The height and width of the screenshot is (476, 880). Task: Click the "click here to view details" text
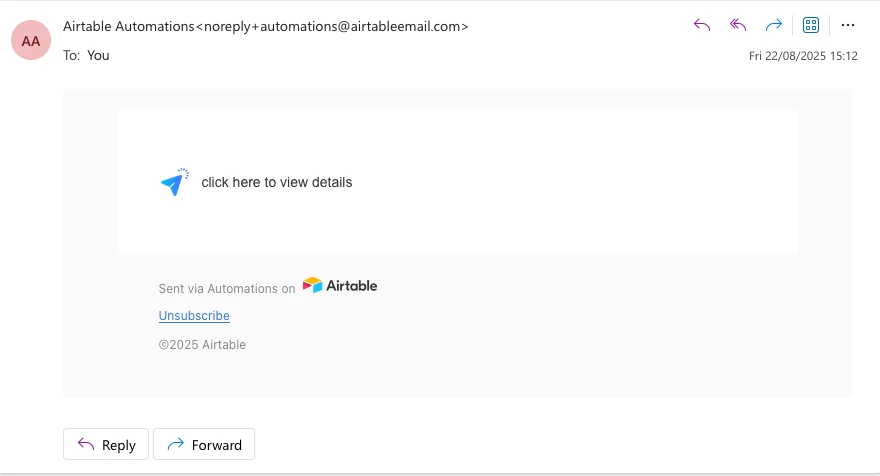277,182
